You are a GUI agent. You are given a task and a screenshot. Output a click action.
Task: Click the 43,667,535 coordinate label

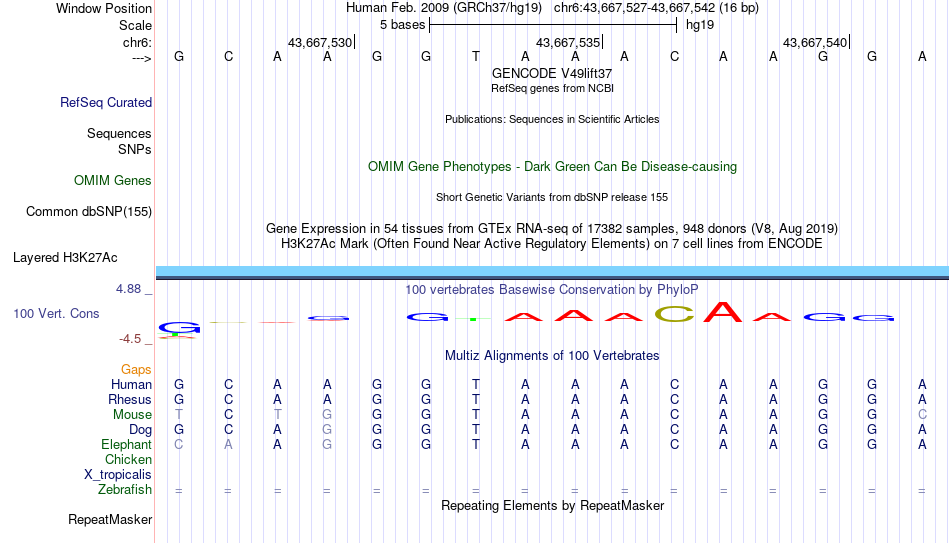tap(568, 42)
